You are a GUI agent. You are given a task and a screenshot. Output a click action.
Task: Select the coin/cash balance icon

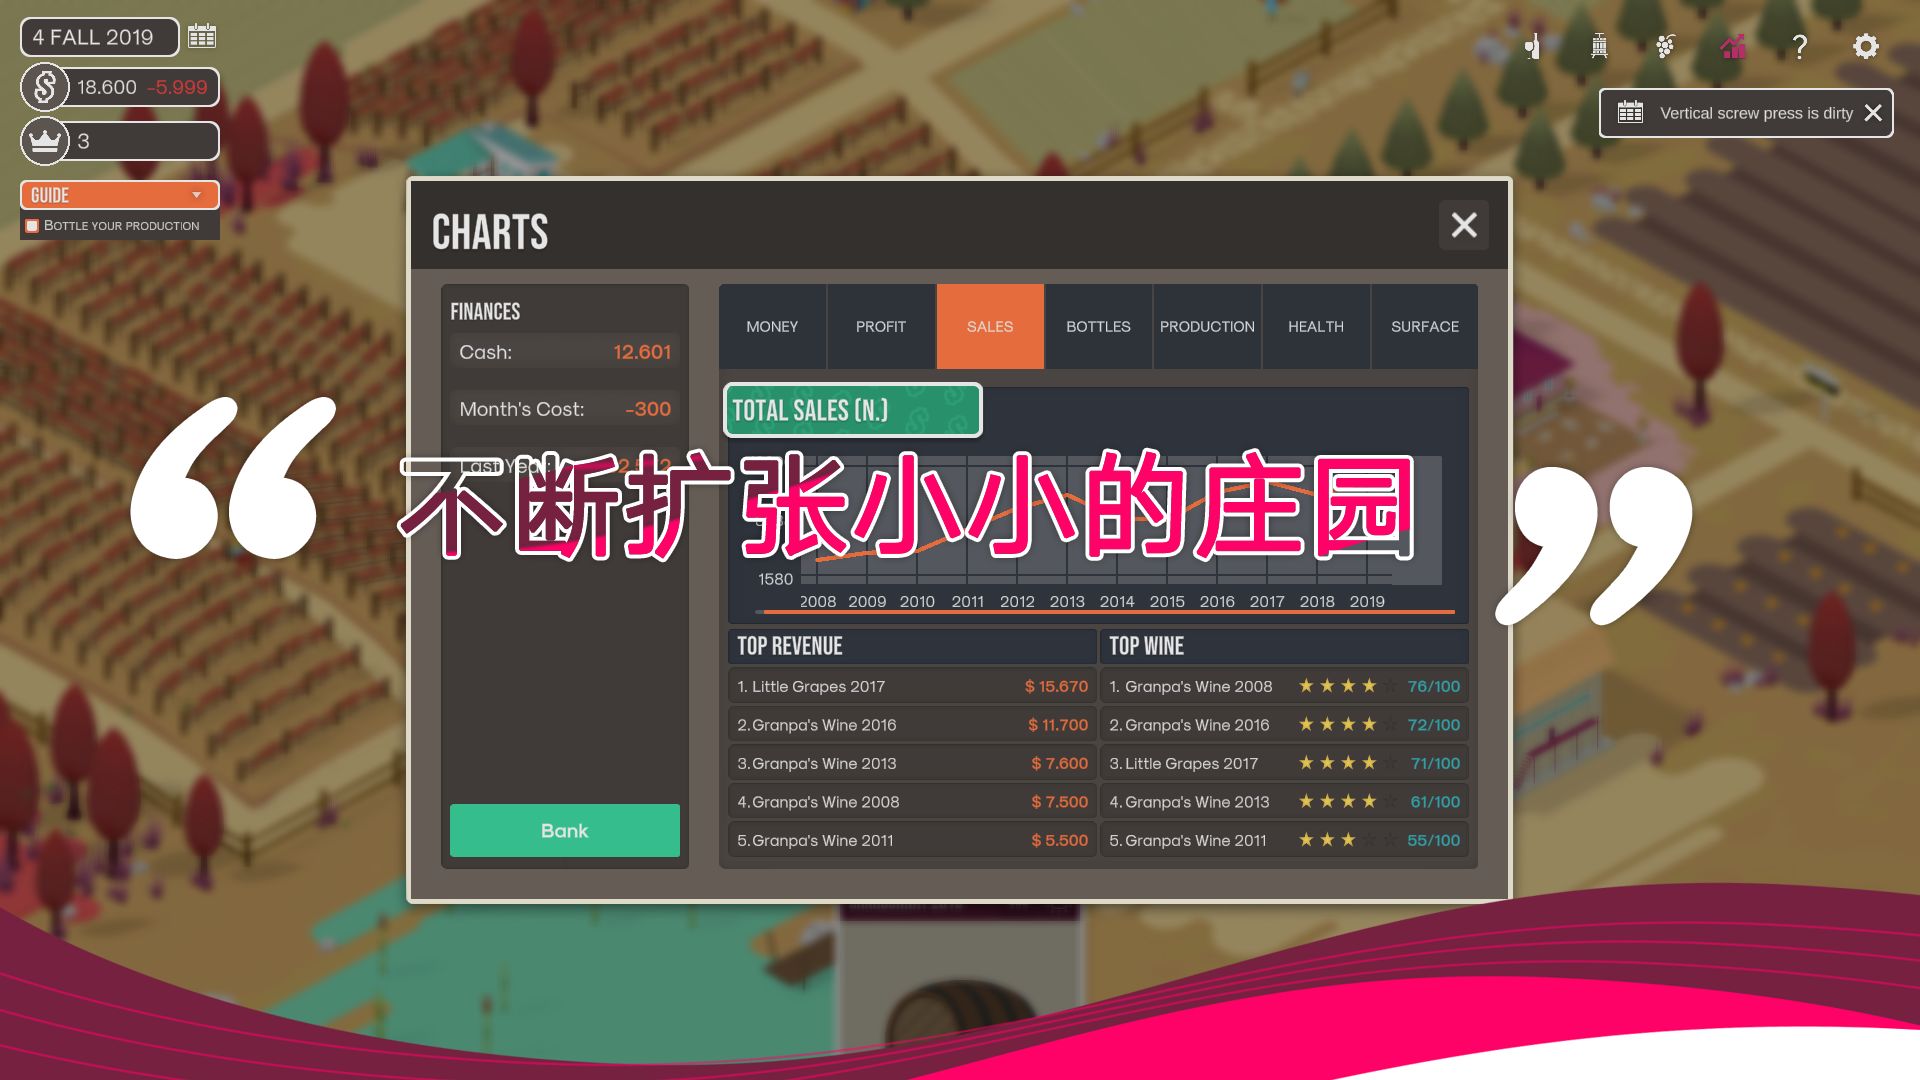click(x=46, y=87)
